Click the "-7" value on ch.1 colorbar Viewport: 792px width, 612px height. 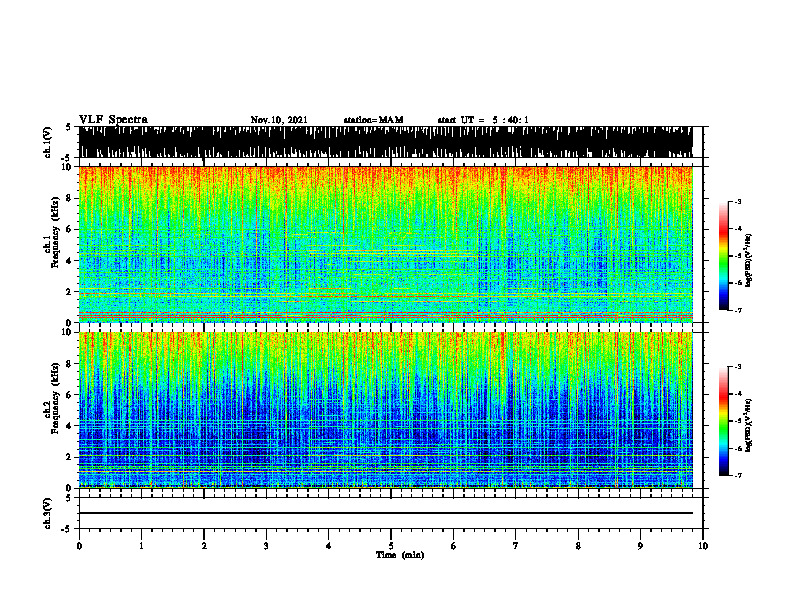tap(737, 310)
